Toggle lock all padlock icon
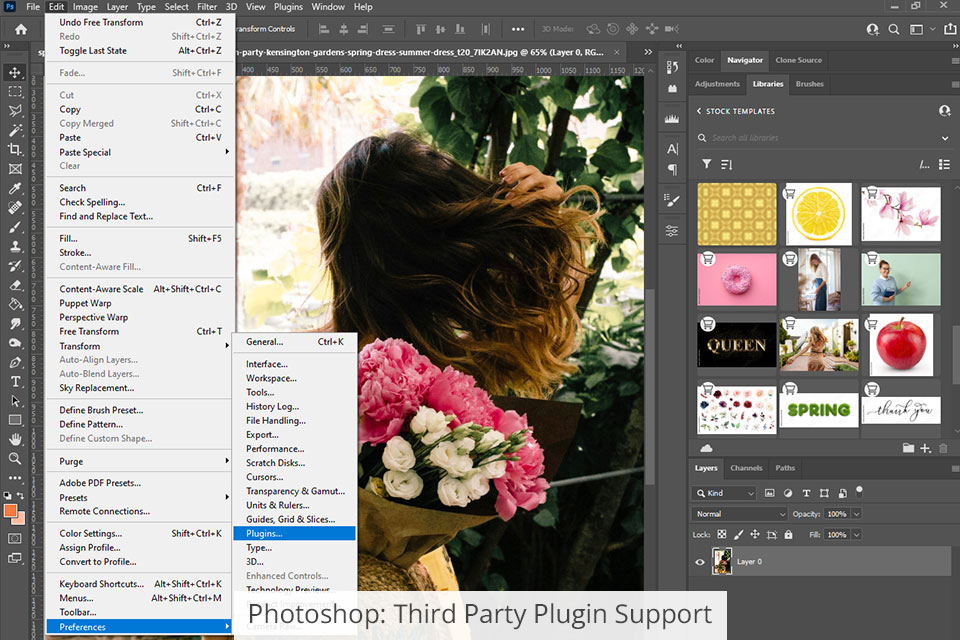Viewport: 960px width, 640px height. (789, 535)
